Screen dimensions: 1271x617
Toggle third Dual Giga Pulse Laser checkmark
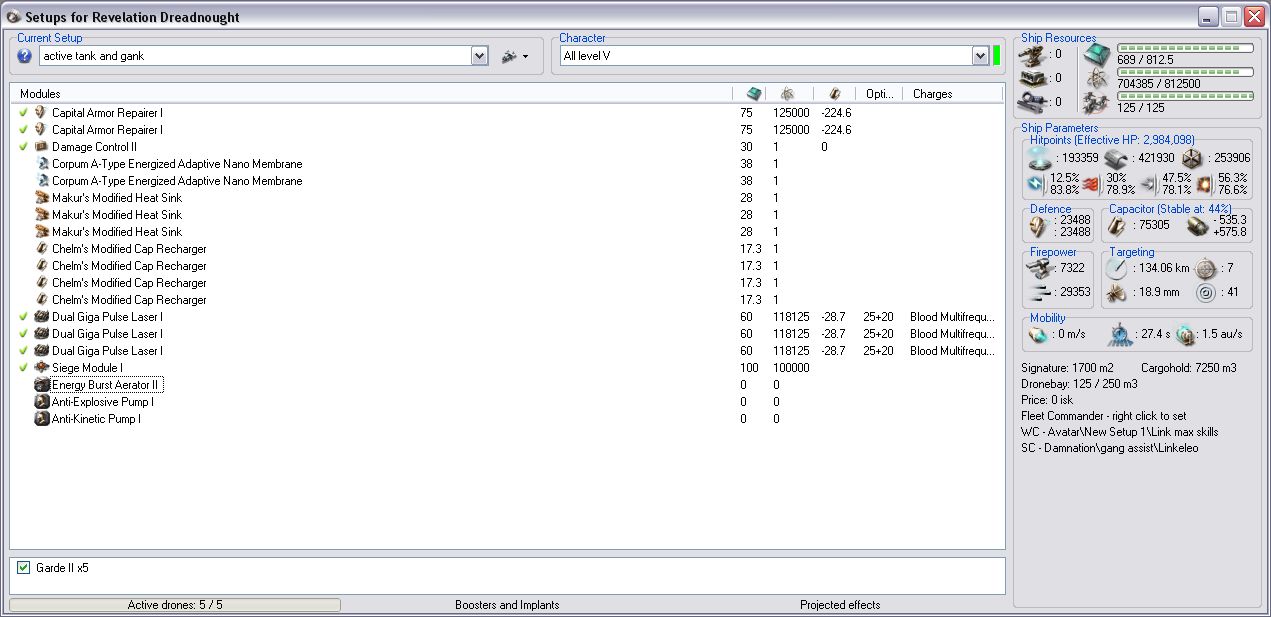(x=24, y=351)
